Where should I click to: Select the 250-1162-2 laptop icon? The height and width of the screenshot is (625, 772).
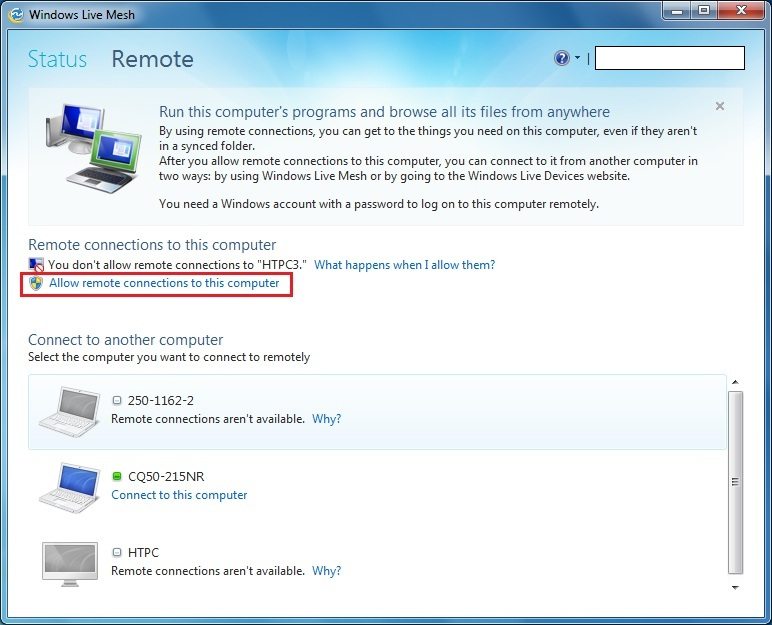tap(70, 412)
